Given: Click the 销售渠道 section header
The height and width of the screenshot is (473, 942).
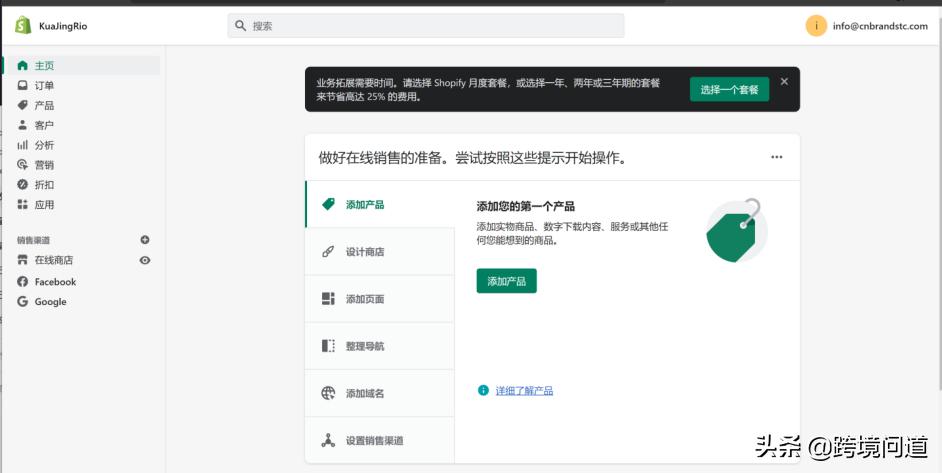Looking at the screenshot, I should (x=34, y=240).
